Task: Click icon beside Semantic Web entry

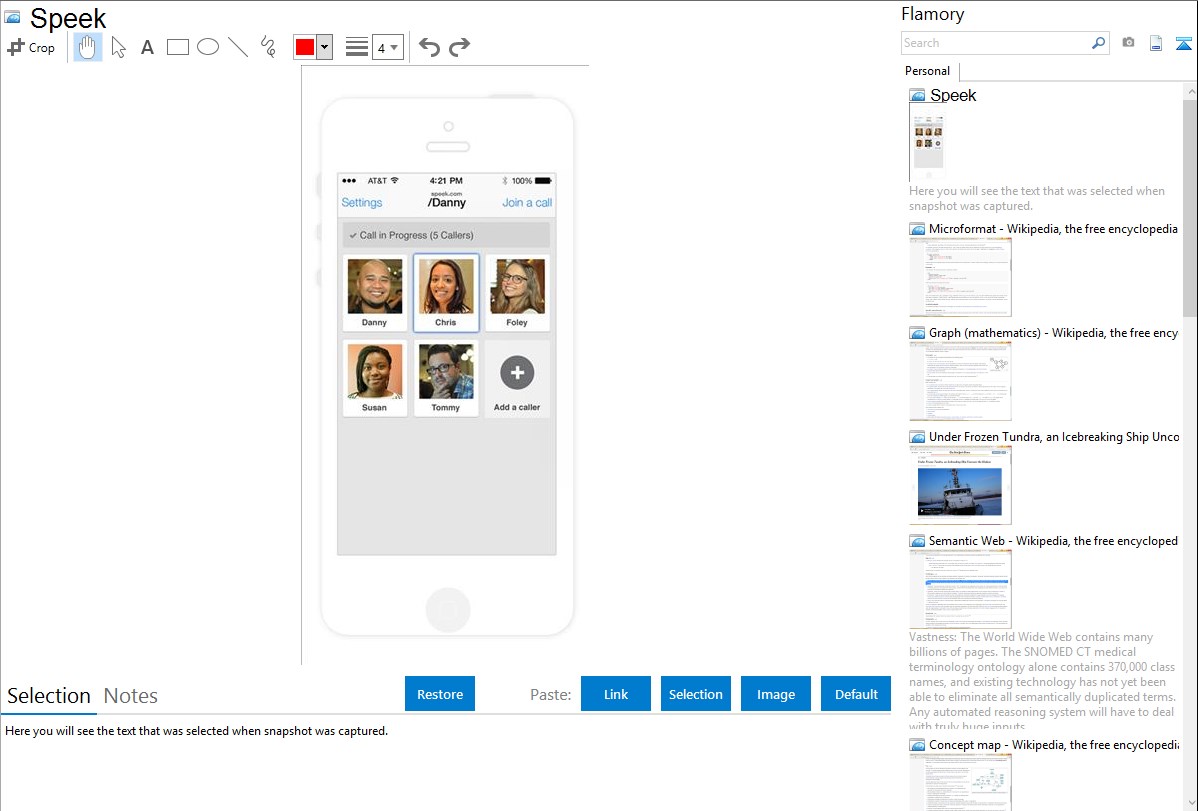Action: pos(917,540)
